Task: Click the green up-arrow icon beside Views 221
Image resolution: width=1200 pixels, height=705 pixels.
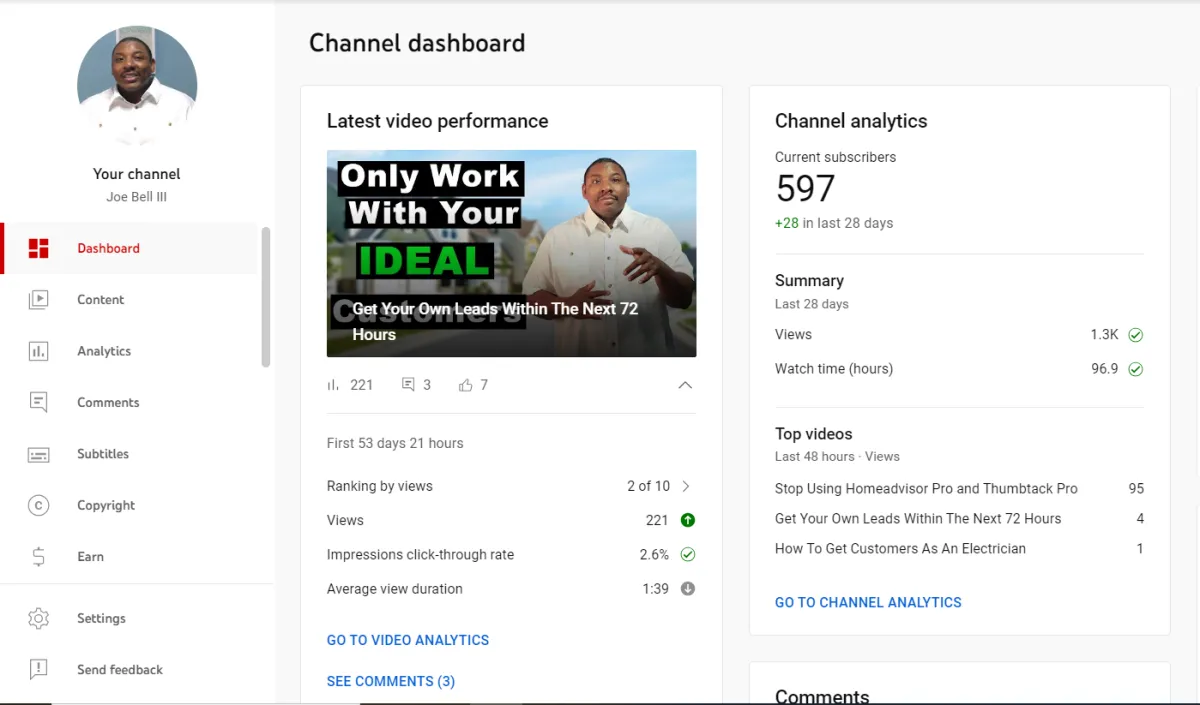Action: (687, 520)
